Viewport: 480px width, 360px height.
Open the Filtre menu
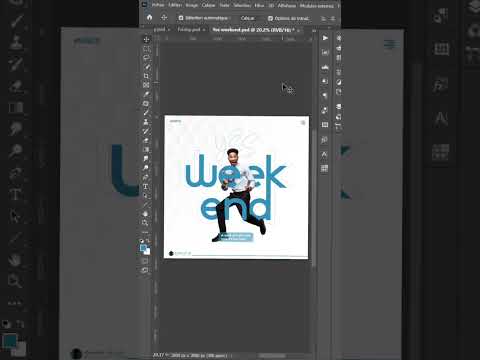(259, 5)
